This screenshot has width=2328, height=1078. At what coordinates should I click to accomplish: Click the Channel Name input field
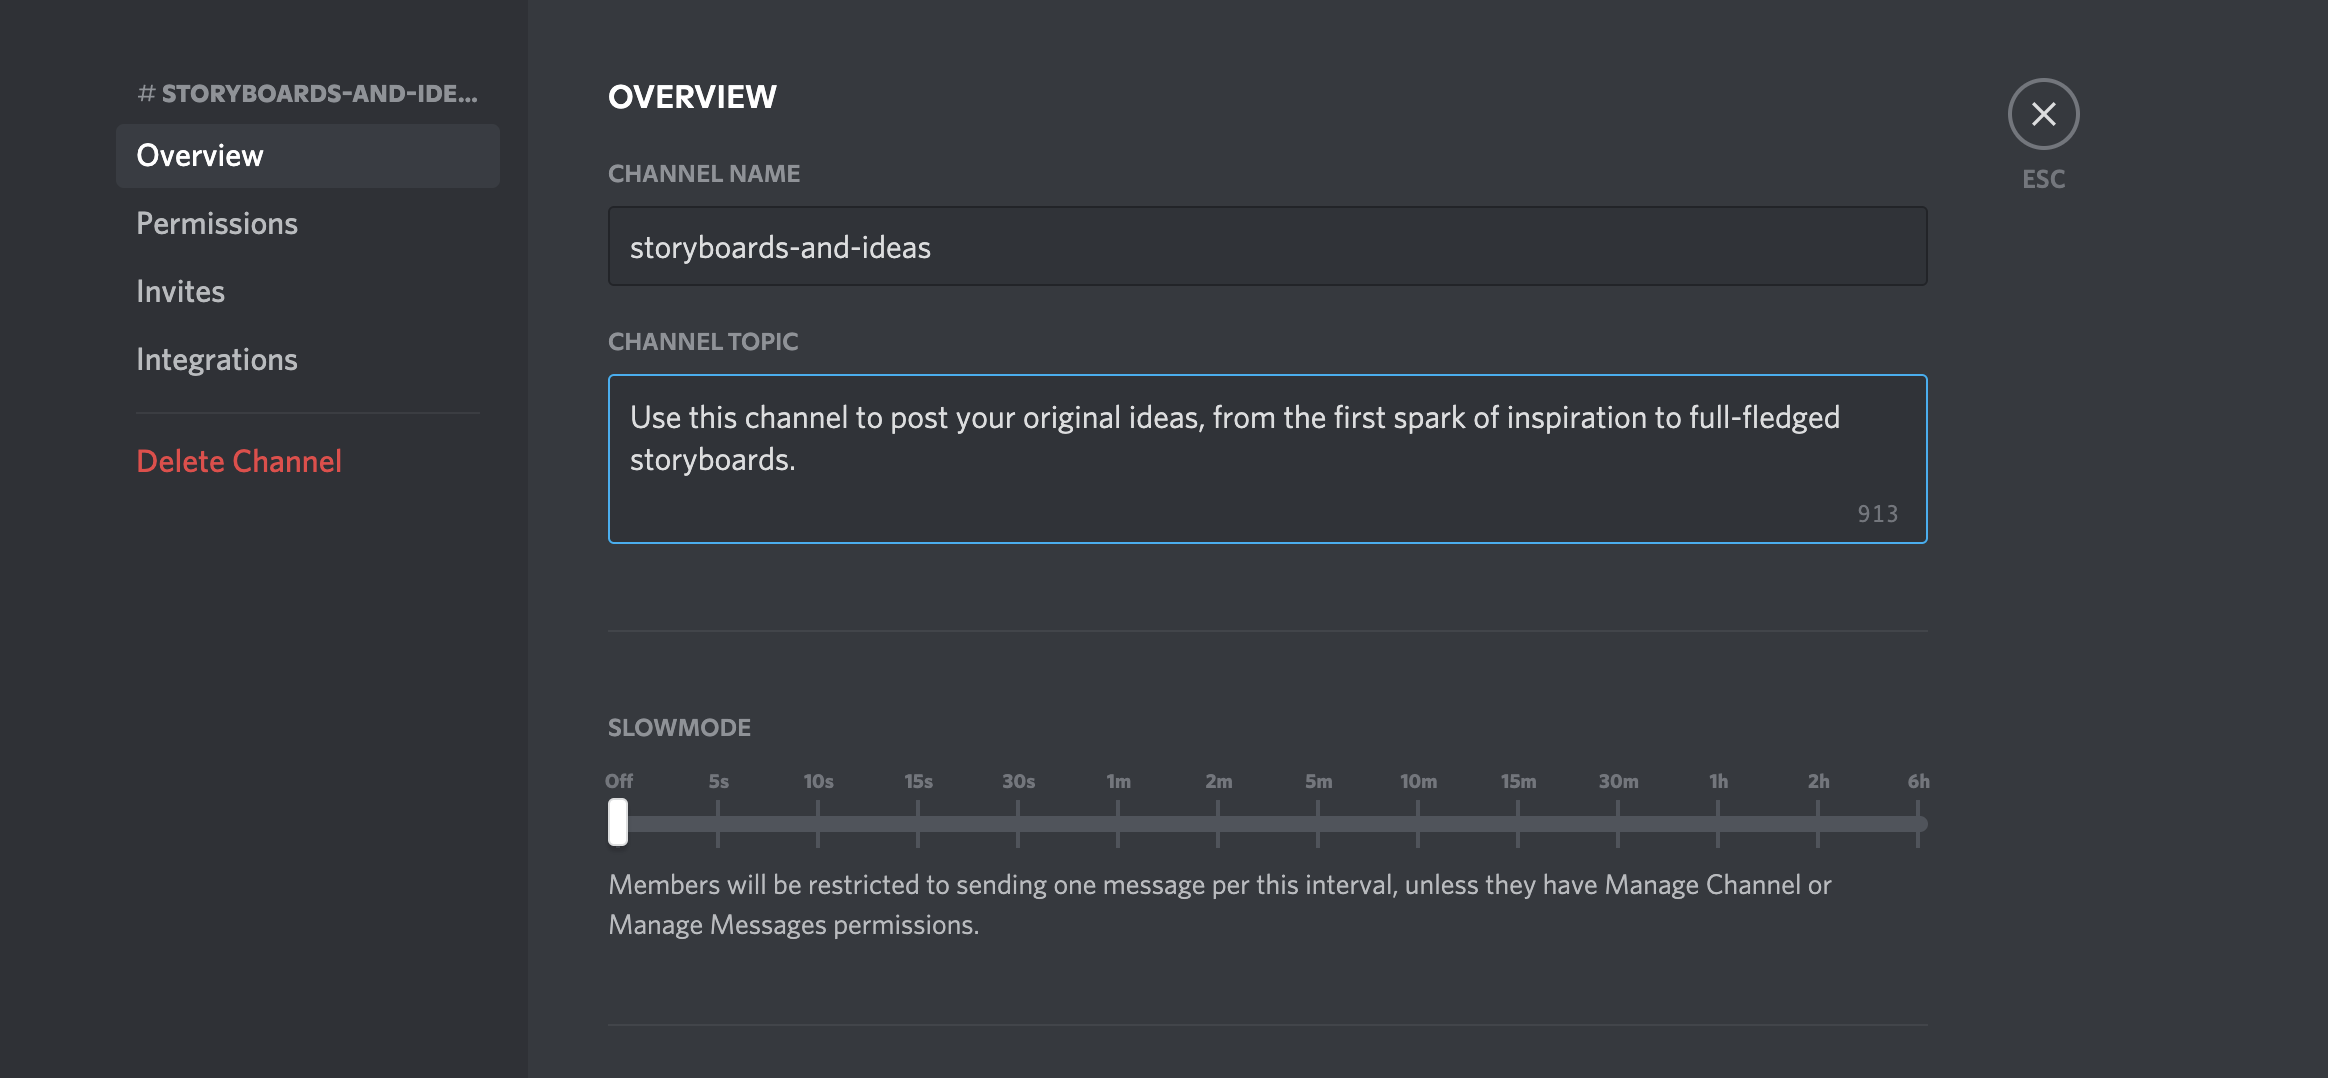tap(1267, 247)
